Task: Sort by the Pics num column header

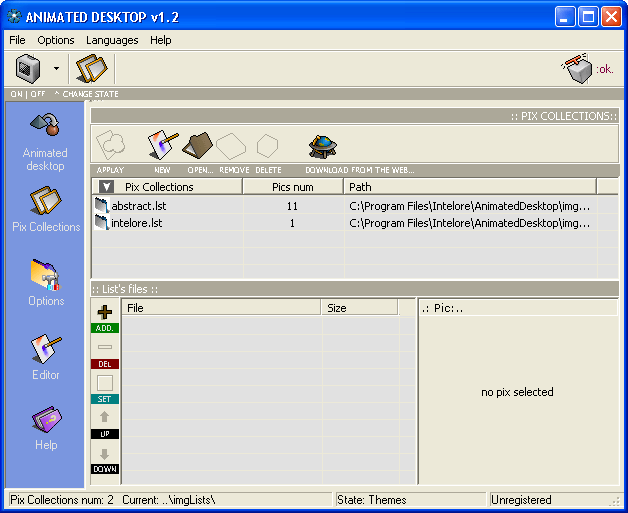Action: pyautogui.click(x=293, y=187)
